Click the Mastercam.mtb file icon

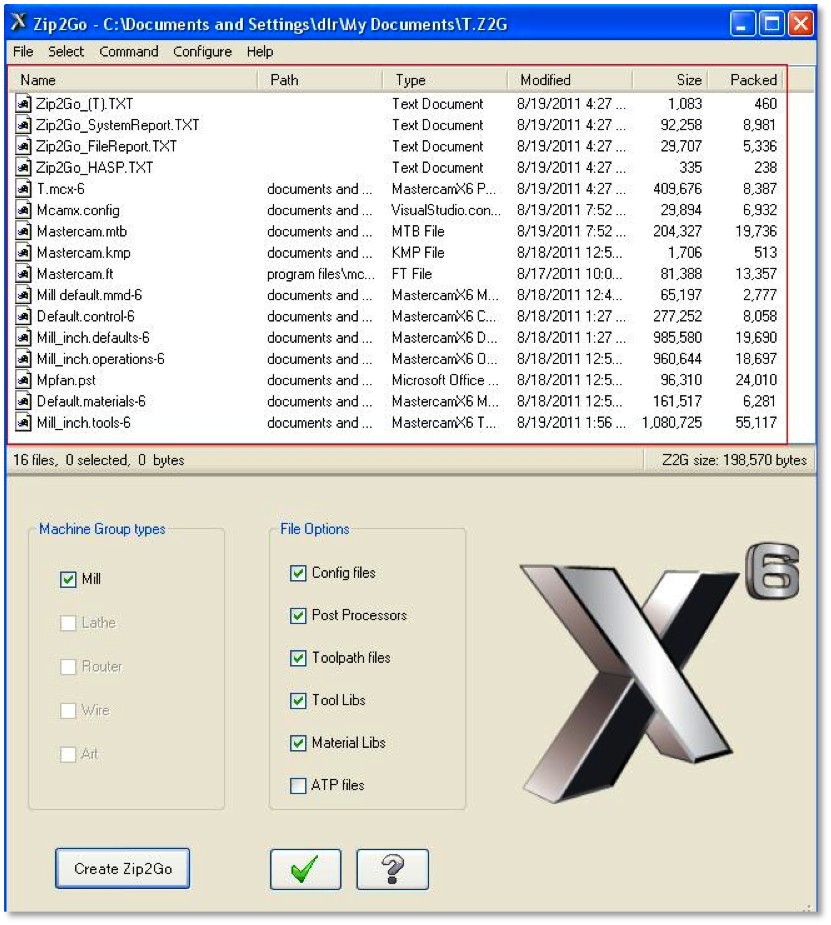pos(23,231)
